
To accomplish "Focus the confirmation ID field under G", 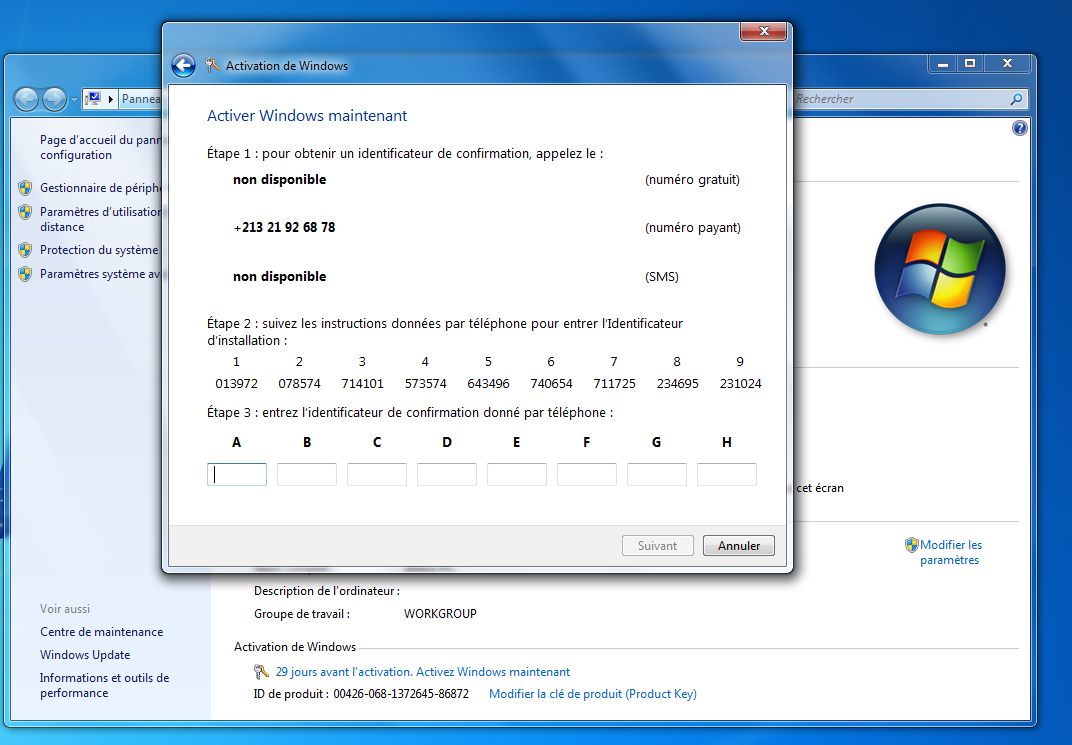I will (x=656, y=474).
